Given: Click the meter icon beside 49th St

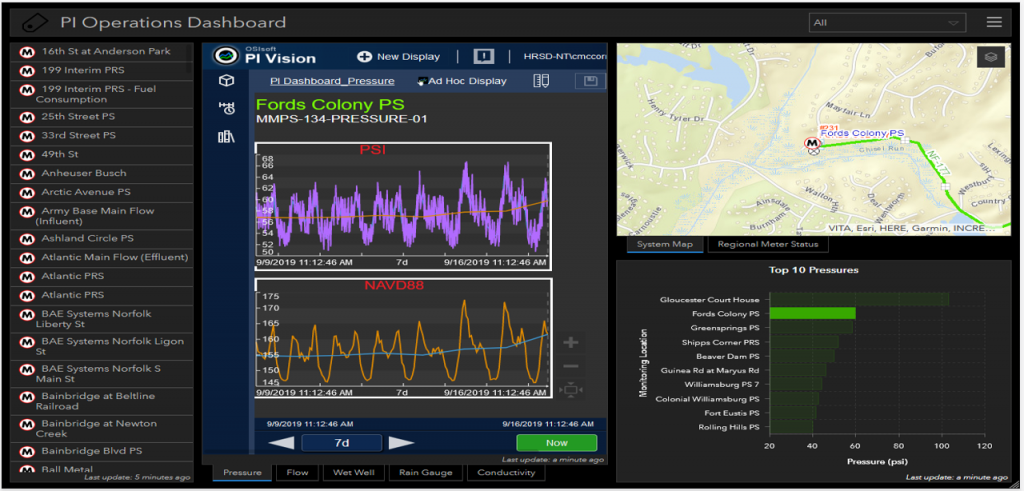Looking at the screenshot, I should (x=27, y=155).
